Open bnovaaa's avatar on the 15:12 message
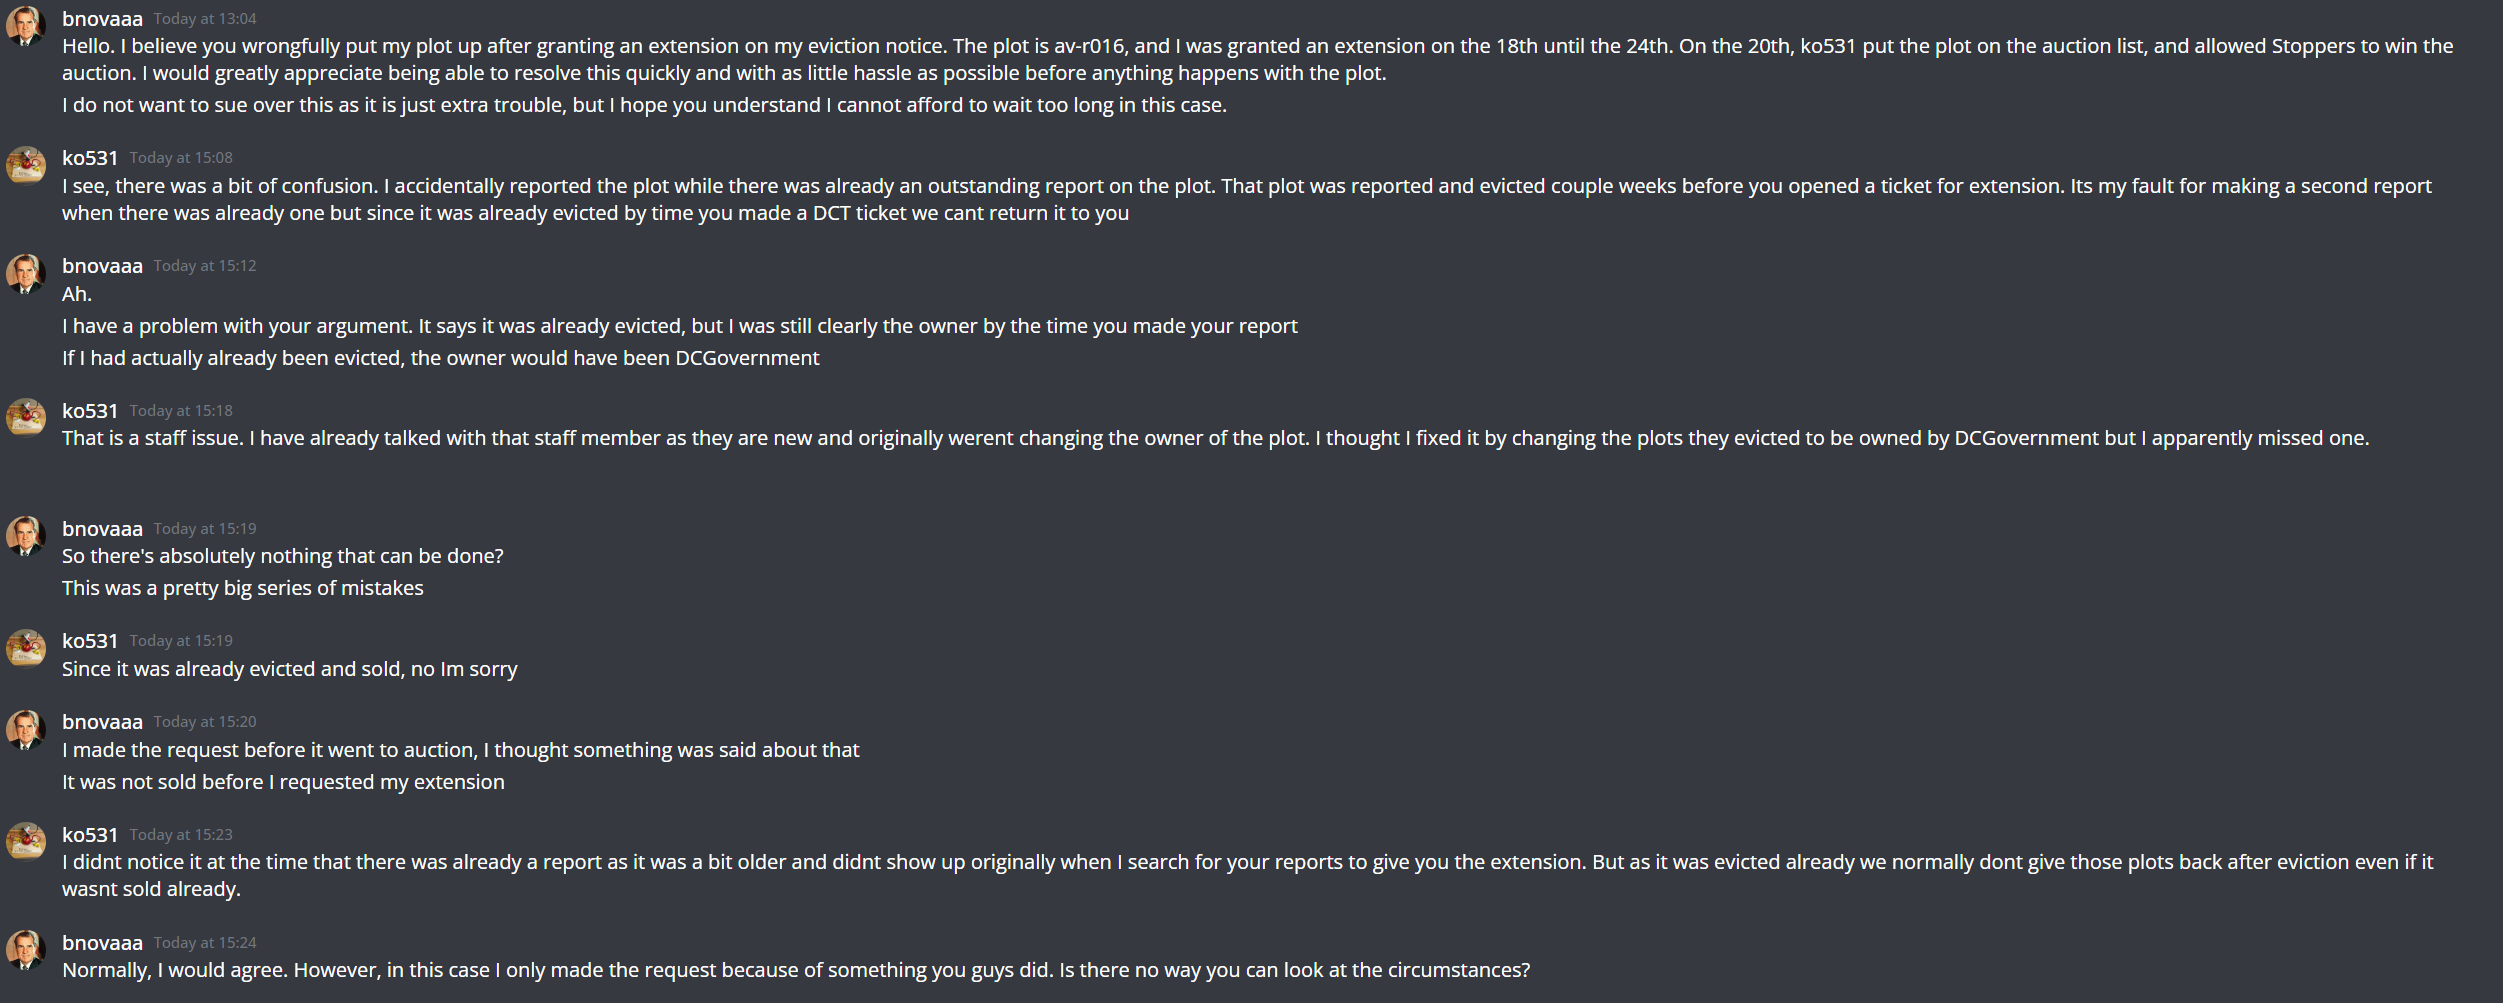This screenshot has height=1003, width=2503. click(x=26, y=273)
